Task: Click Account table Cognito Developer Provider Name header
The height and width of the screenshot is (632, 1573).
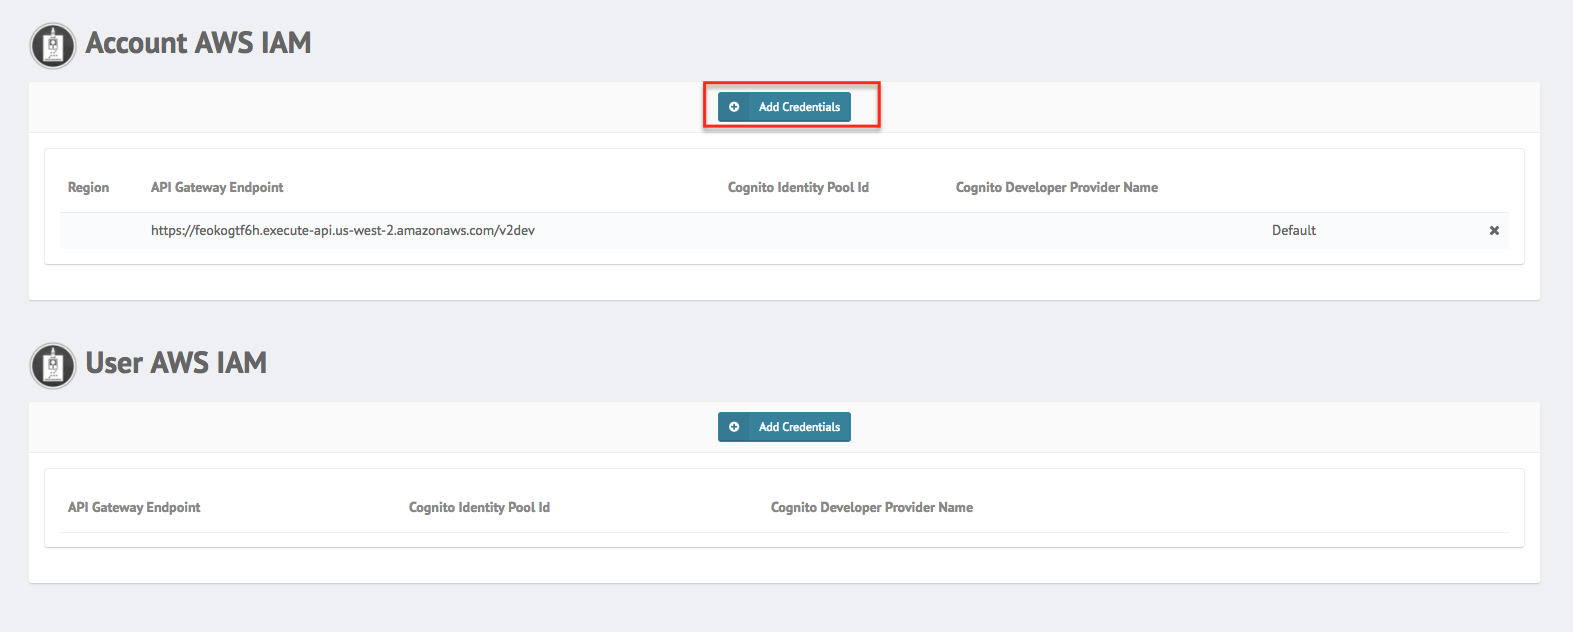Action: (1057, 187)
